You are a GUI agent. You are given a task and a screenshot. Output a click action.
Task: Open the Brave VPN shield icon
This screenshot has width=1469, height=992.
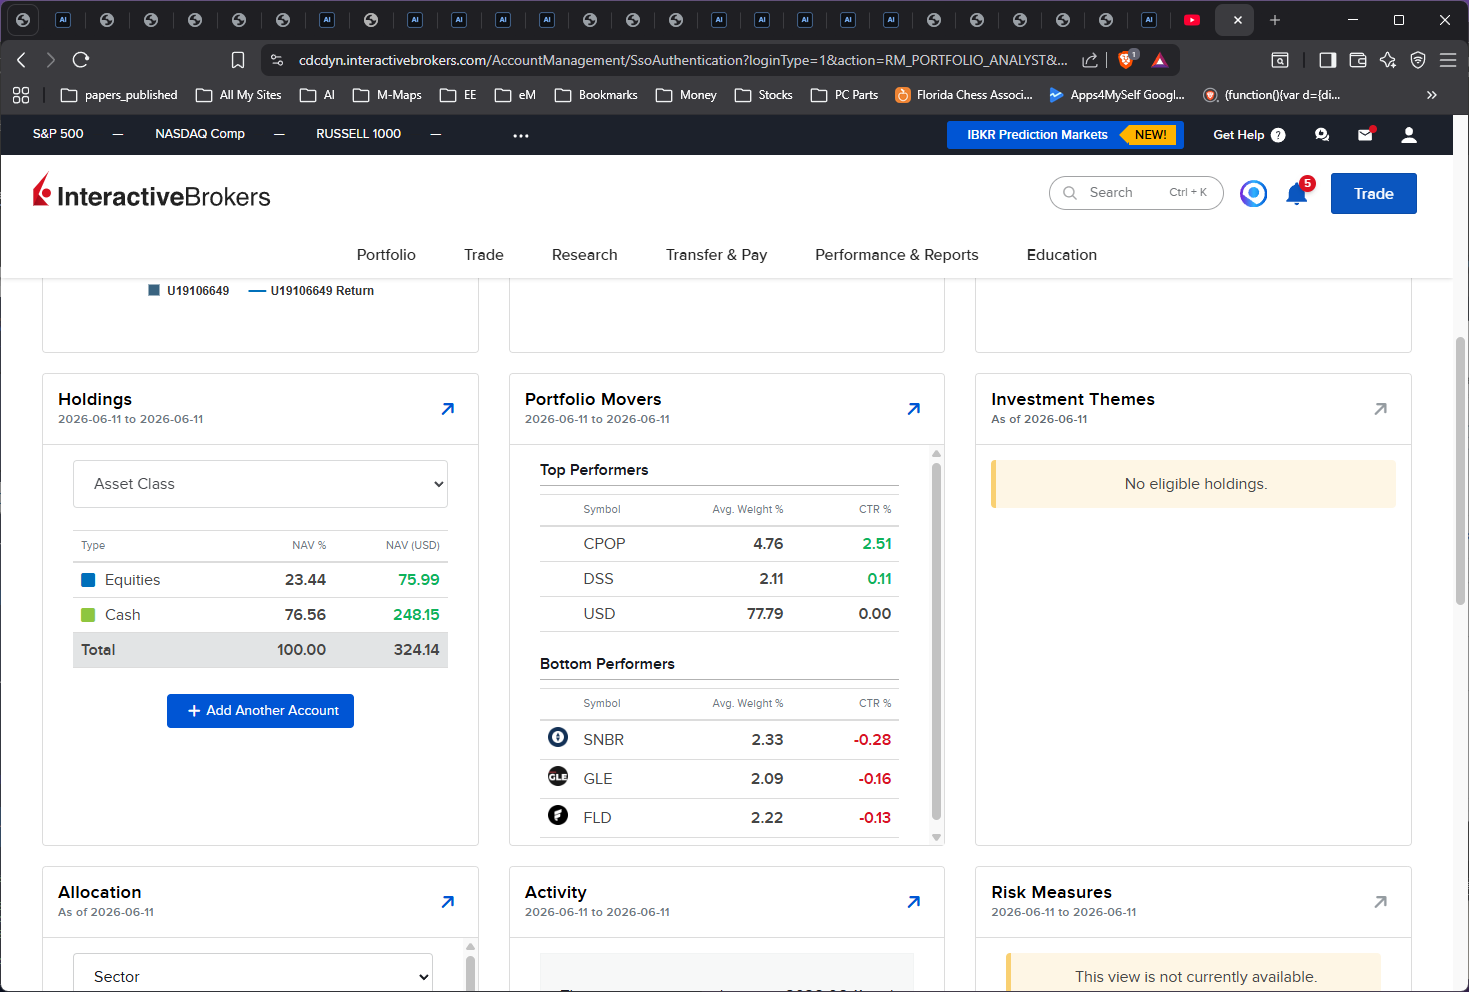[1418, 60]
